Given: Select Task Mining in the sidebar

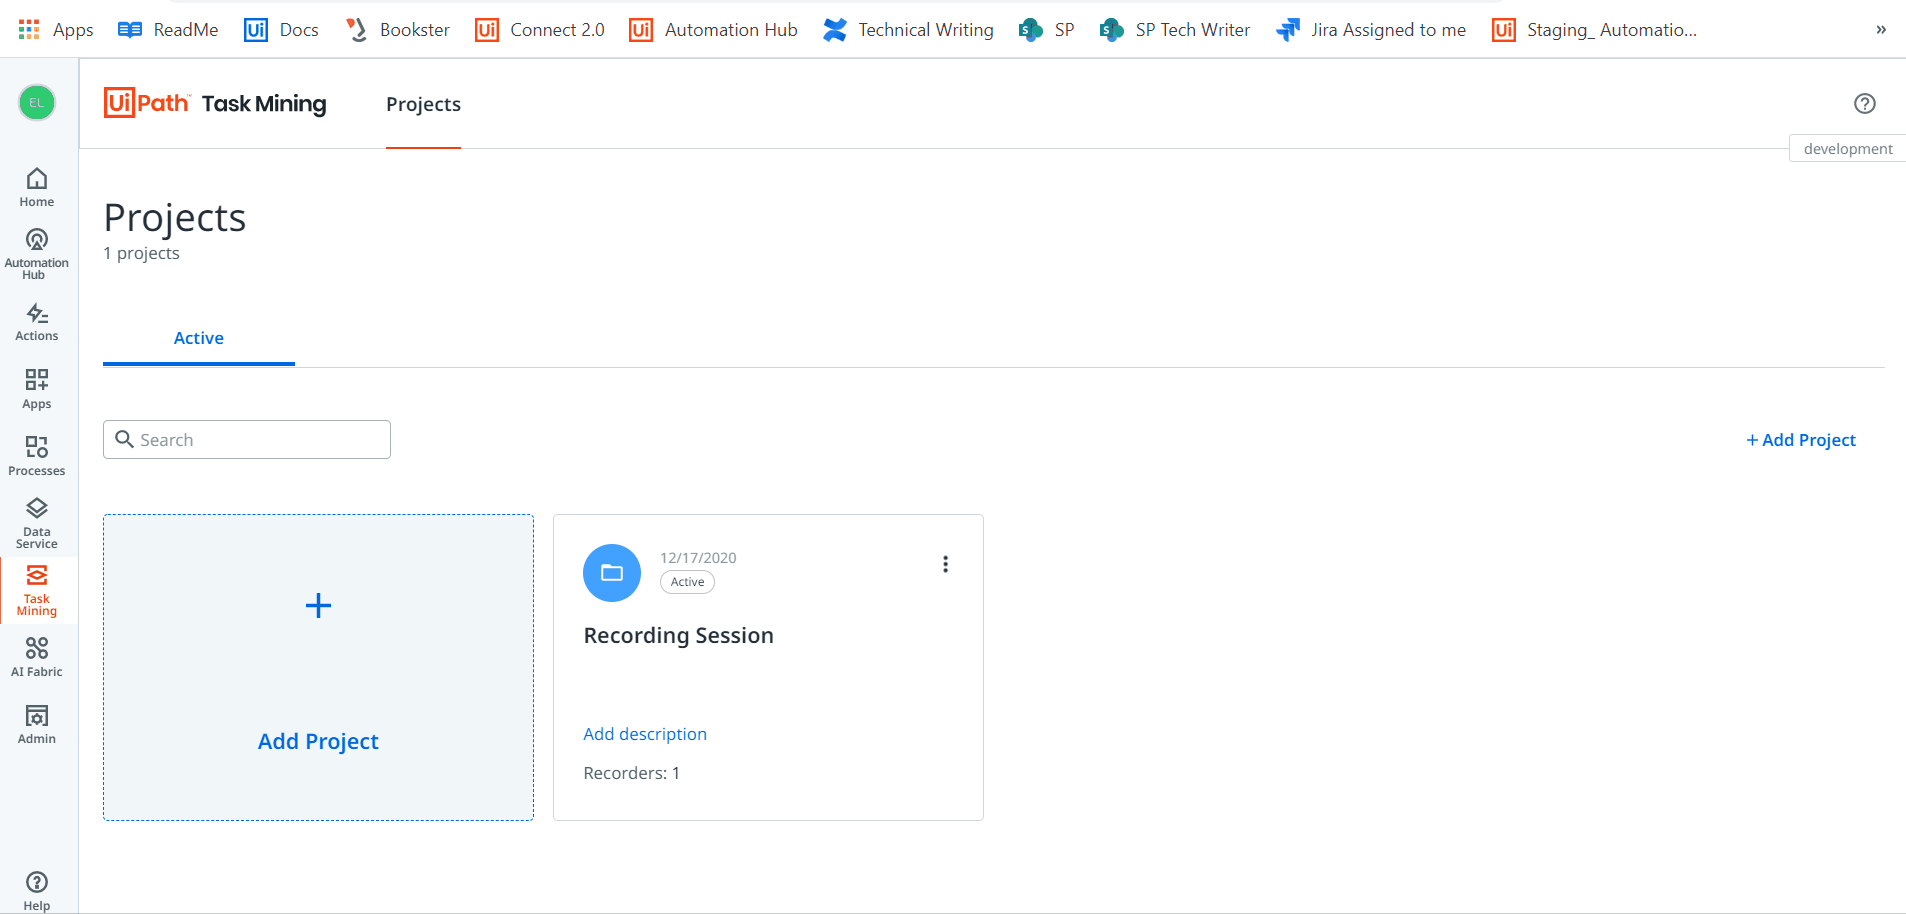Looking at the screenshot, I should pyautogui.click(x=37, y=590).
